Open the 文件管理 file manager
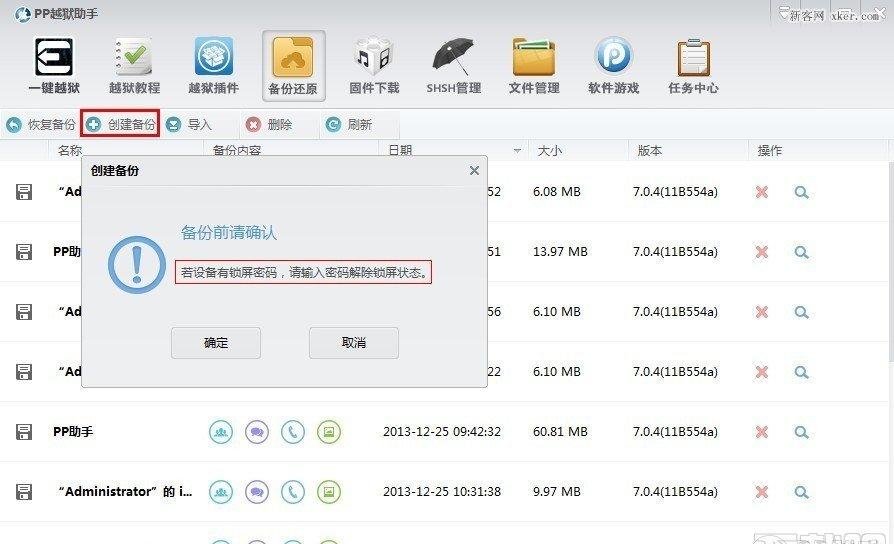894x544 pixels. click(534, 66)
